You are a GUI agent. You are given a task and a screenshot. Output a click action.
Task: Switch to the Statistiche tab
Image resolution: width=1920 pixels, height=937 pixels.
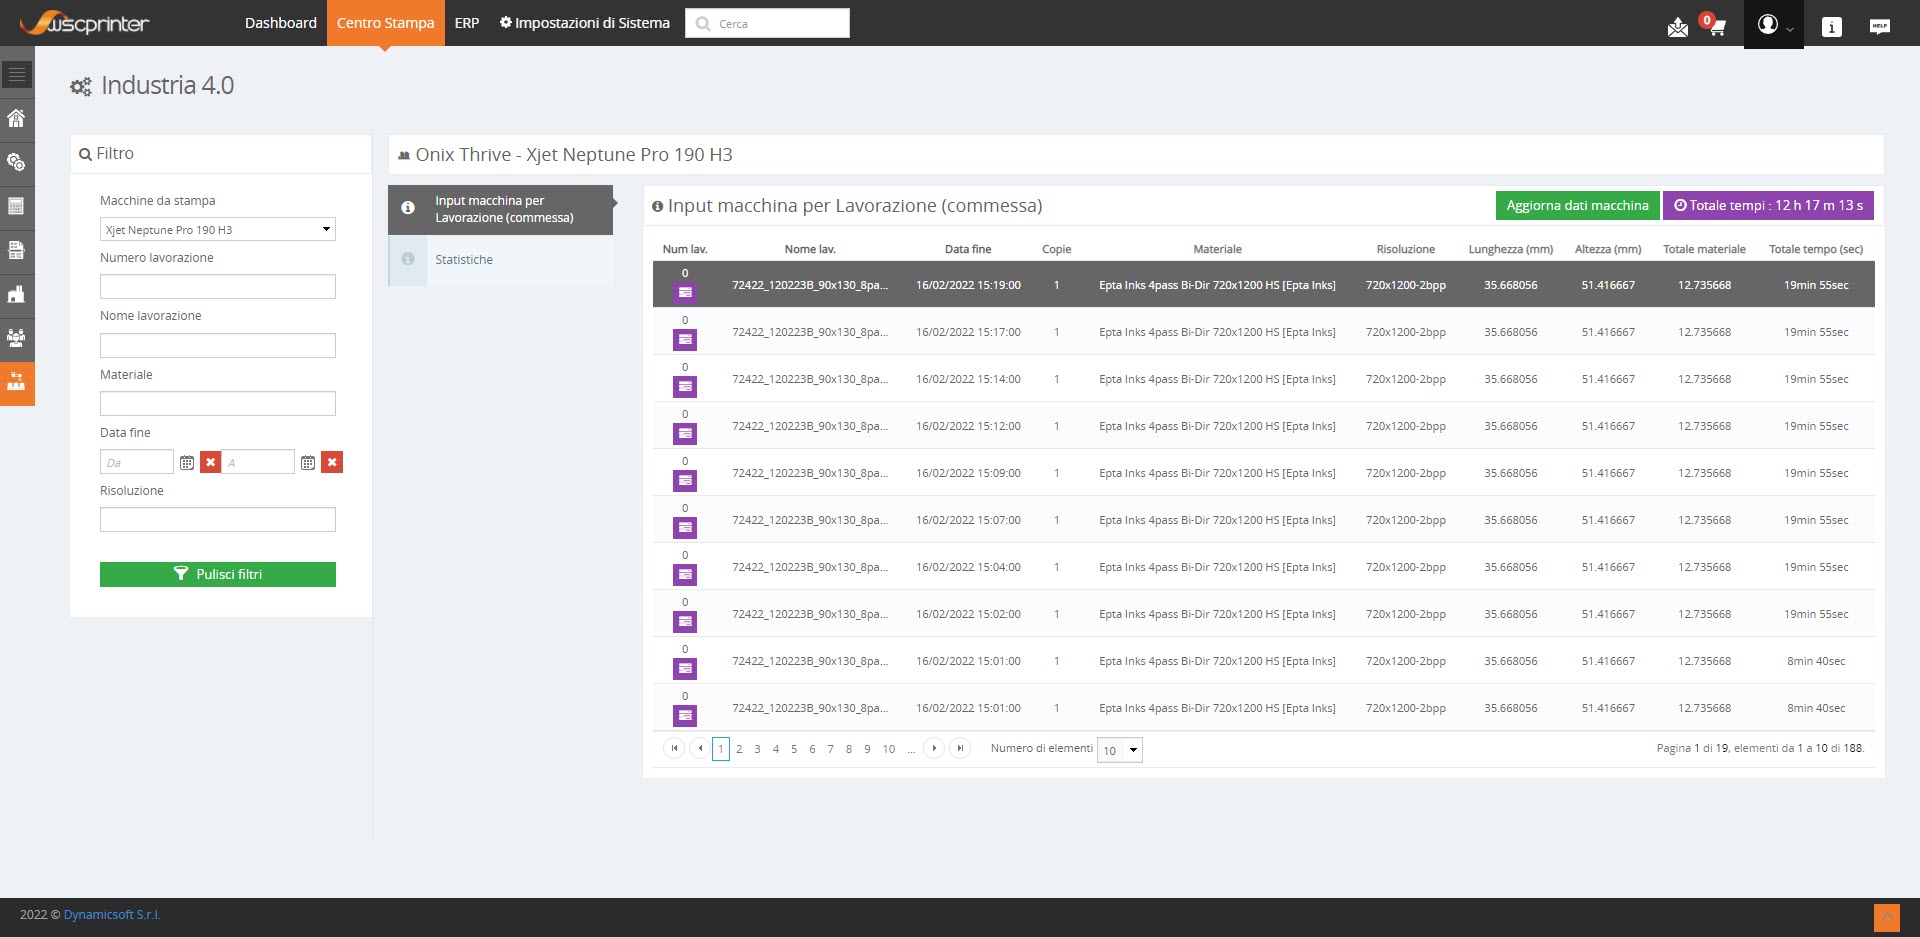point(464,260)
